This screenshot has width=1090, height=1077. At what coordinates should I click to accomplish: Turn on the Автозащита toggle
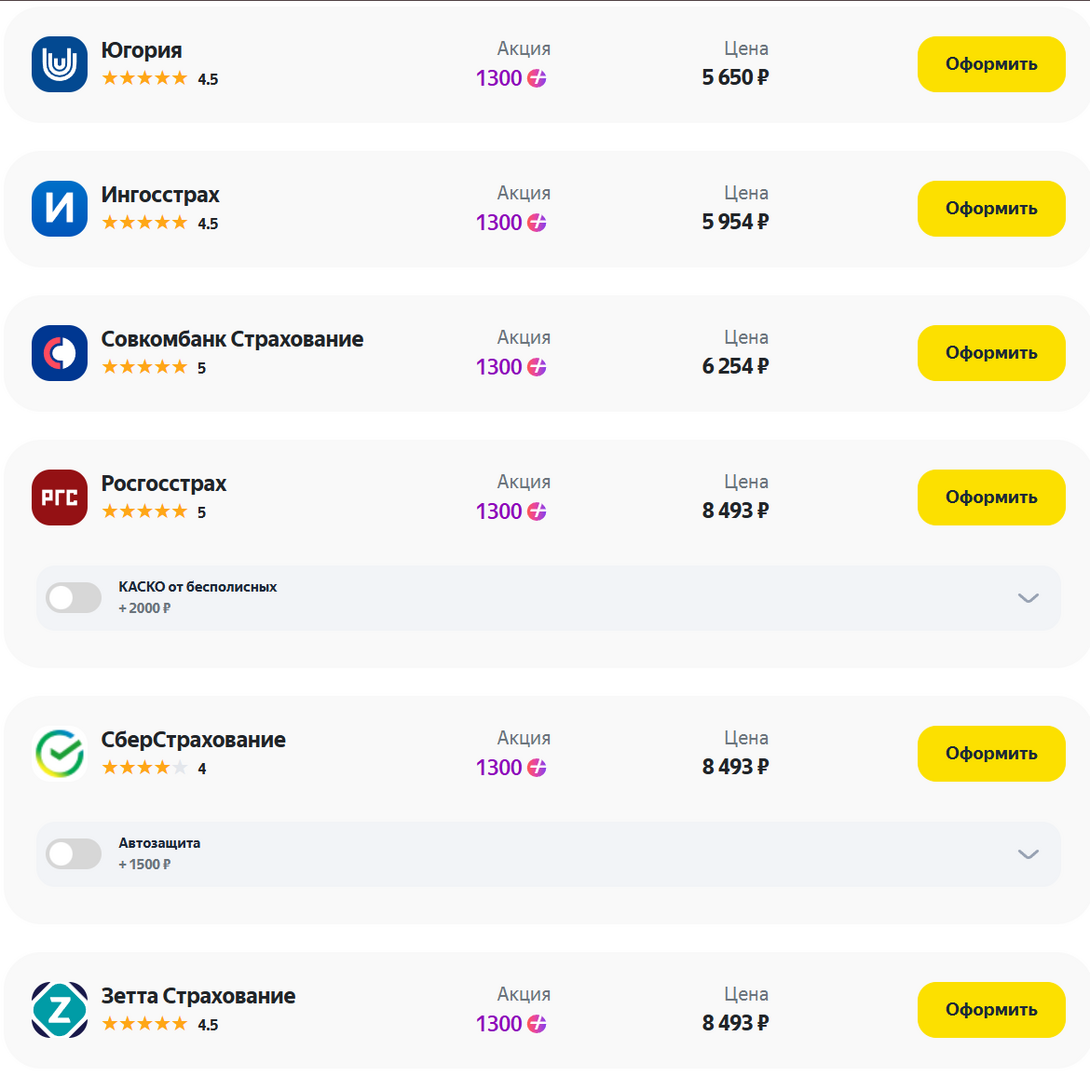(x=74, y=854)
